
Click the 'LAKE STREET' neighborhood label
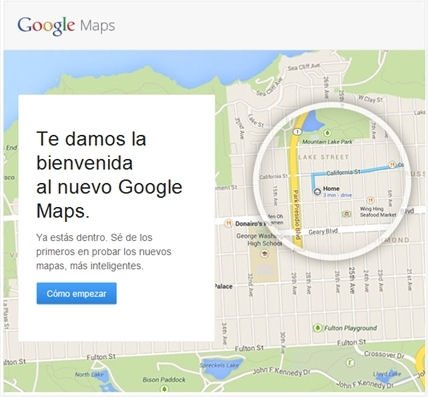tap(323, 157)
